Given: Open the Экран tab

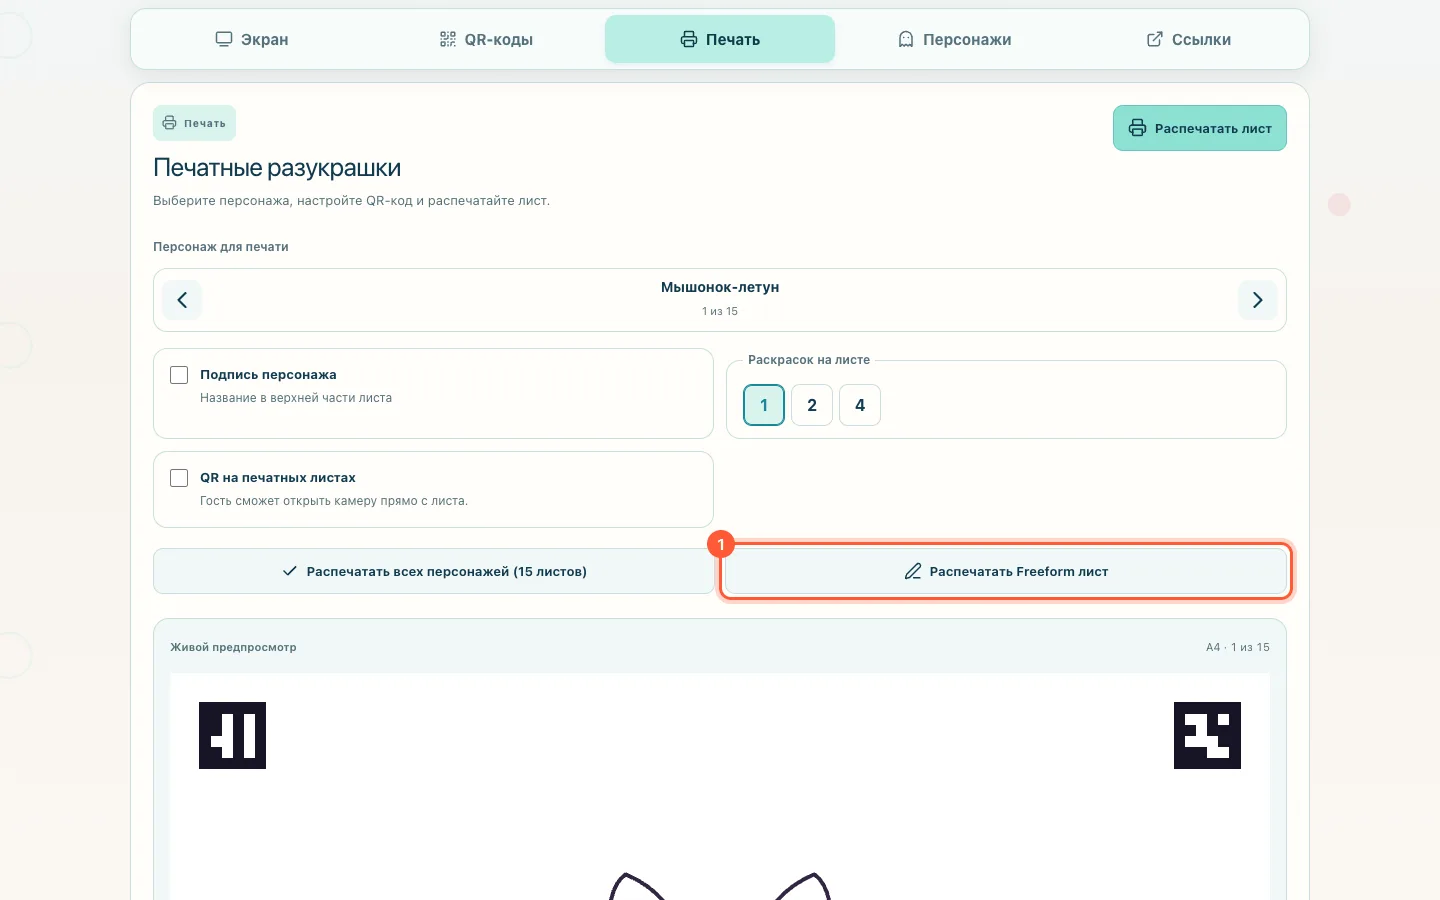Looking at the screenshot, I should (252, 39).
